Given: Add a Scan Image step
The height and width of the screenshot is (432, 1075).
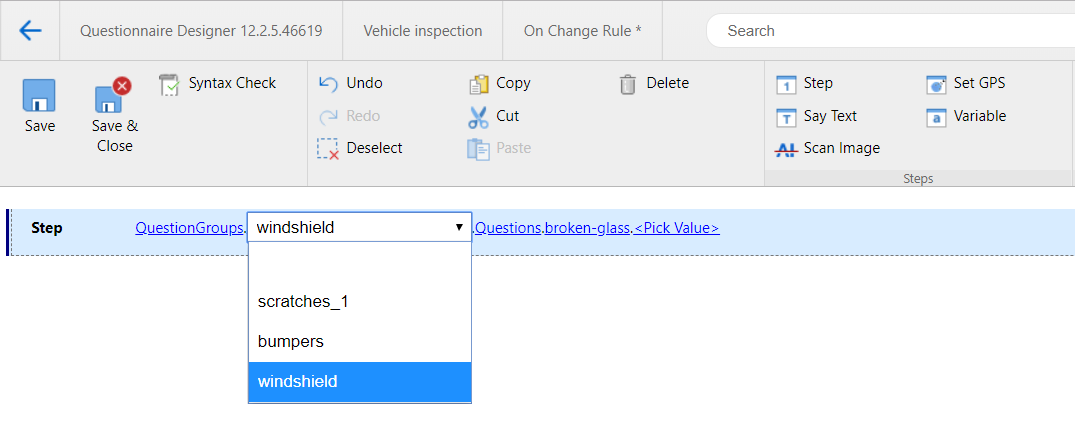Looking at the screenshot, I should coord(828,148).
